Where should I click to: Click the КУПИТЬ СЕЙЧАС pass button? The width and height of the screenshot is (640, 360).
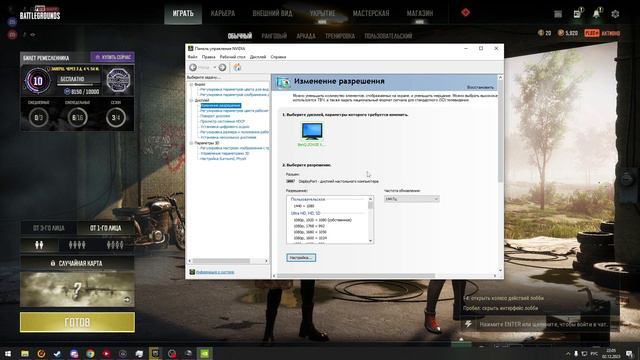113,57
